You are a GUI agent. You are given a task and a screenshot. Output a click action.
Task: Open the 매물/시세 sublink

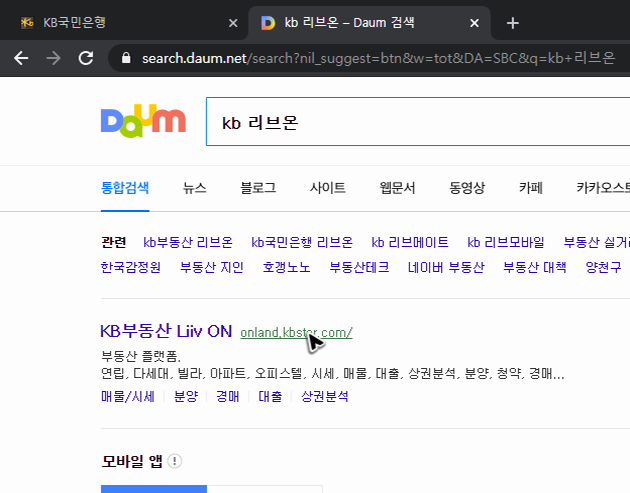pyautogui.click(x=128, y=397)
